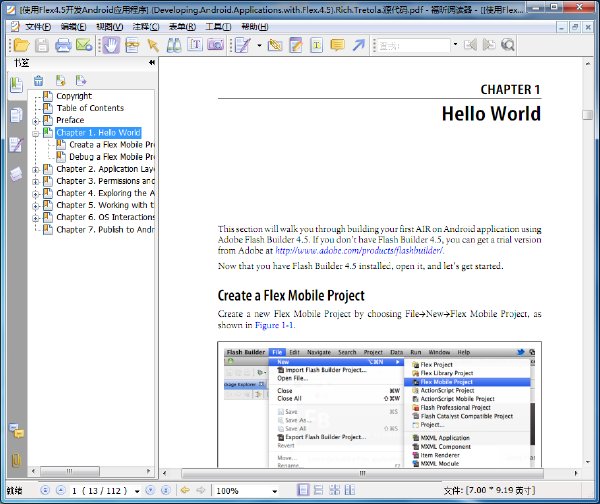Expand Chapter 3. Permissions bookmark

(36, 182)
